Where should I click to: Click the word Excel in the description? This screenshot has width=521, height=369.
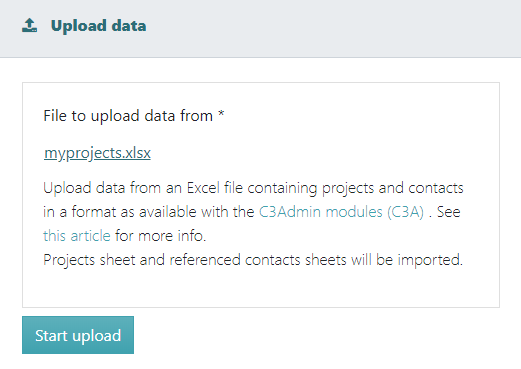(203, 188)
